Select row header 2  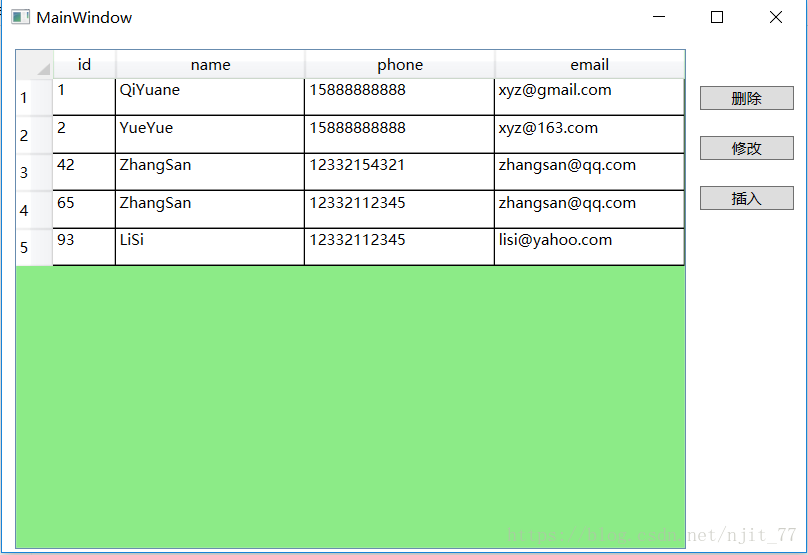coord(35,134)
